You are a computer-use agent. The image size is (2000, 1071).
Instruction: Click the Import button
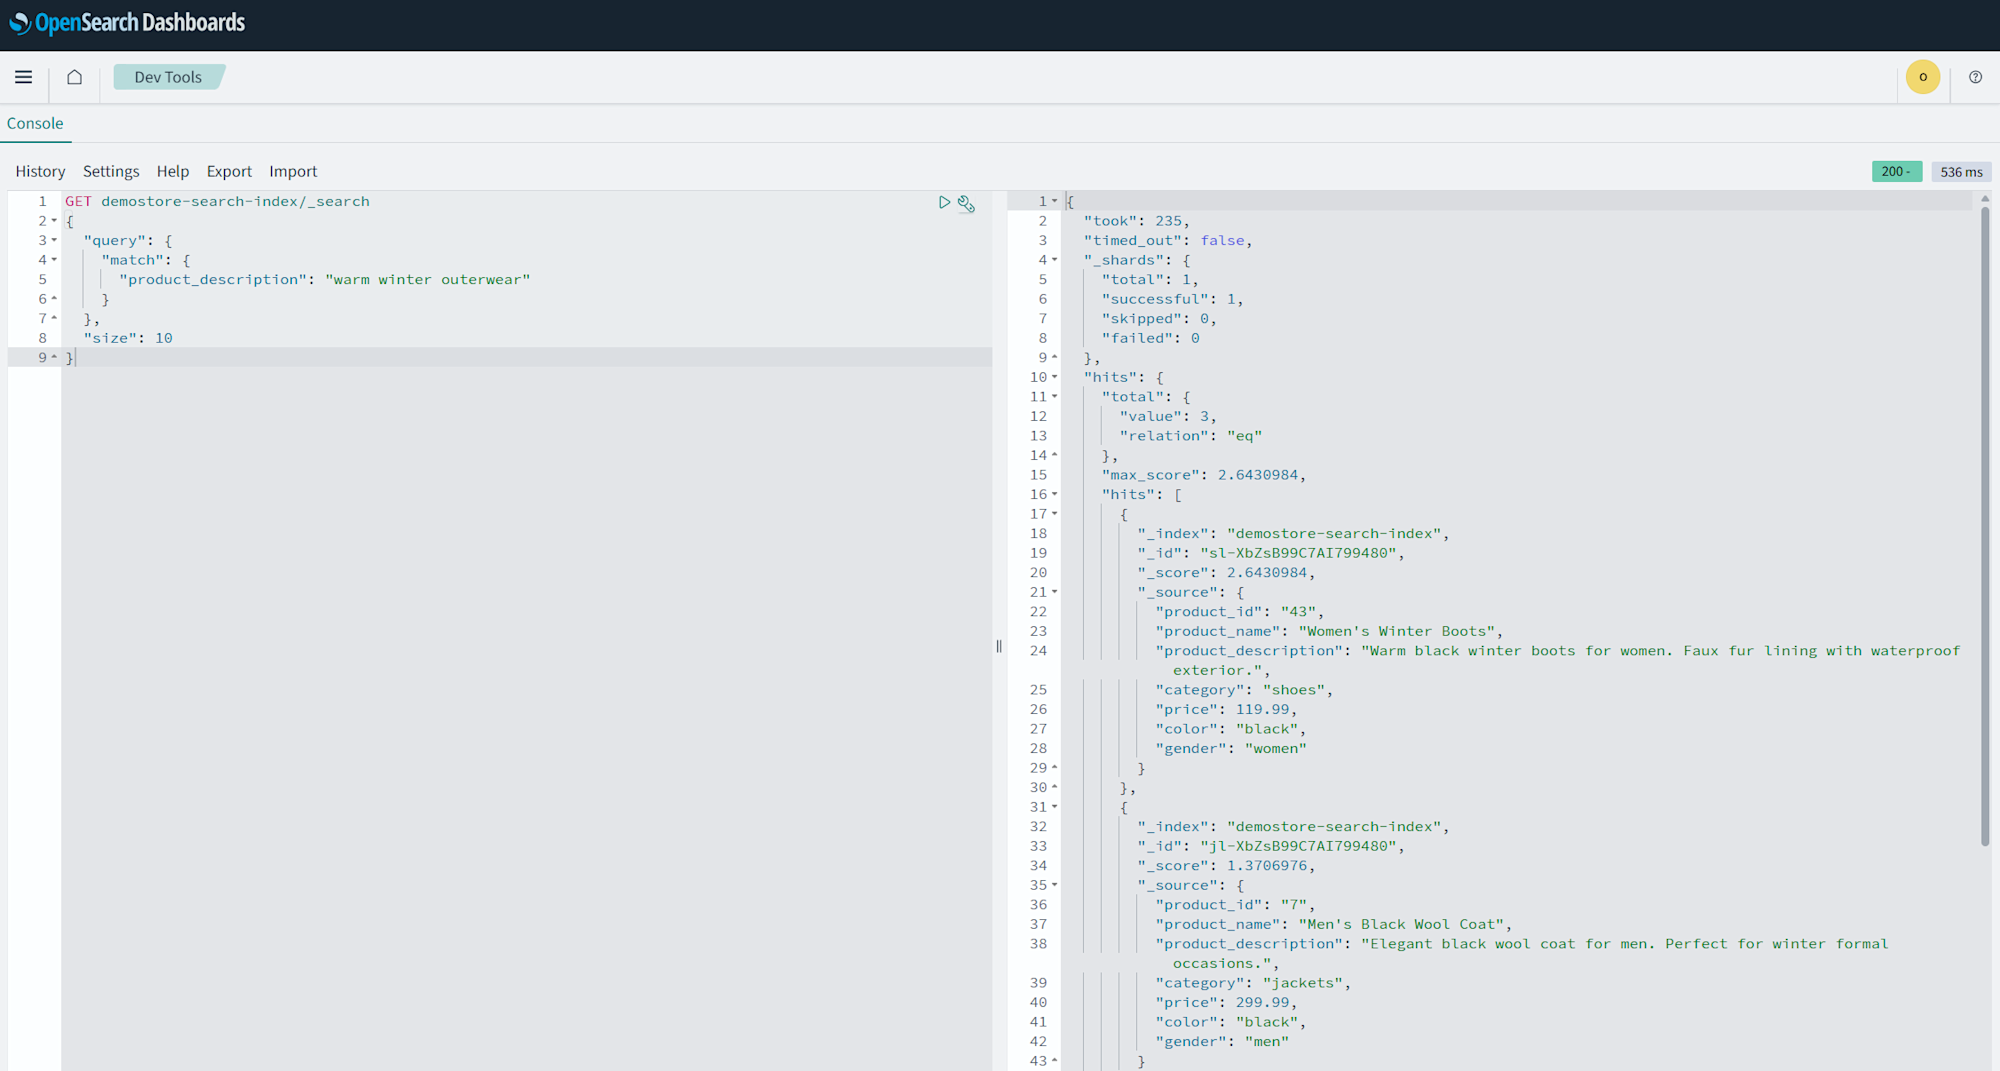(293, 171)
